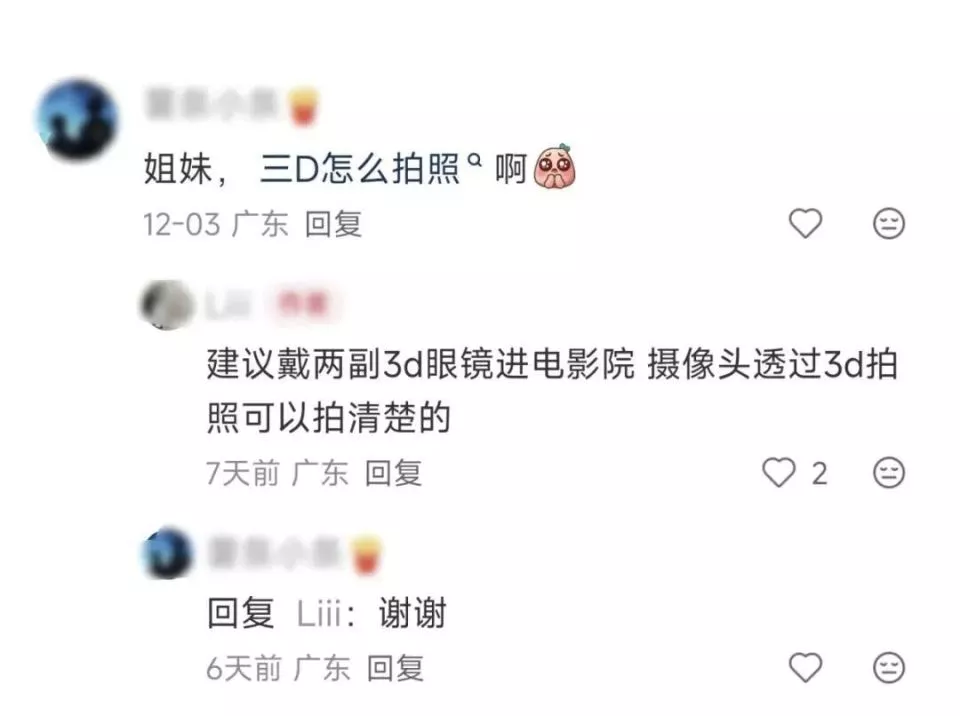Tap the crying peach emoji sticker
This screenshot has width=960, height=716.
click(x=555, y=167)
